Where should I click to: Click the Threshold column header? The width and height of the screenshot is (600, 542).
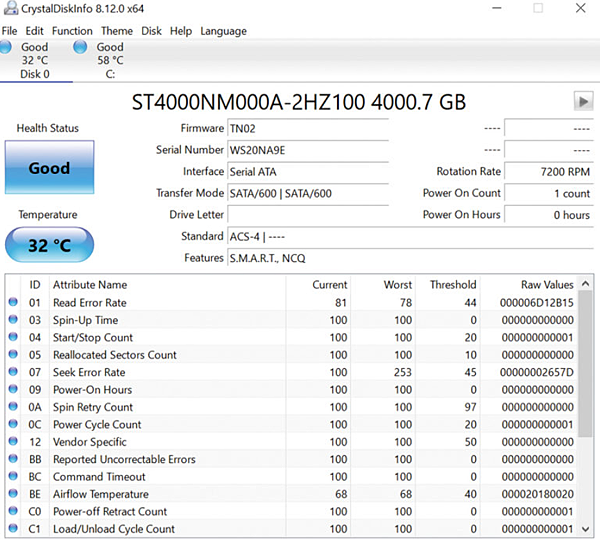point(448,285)
